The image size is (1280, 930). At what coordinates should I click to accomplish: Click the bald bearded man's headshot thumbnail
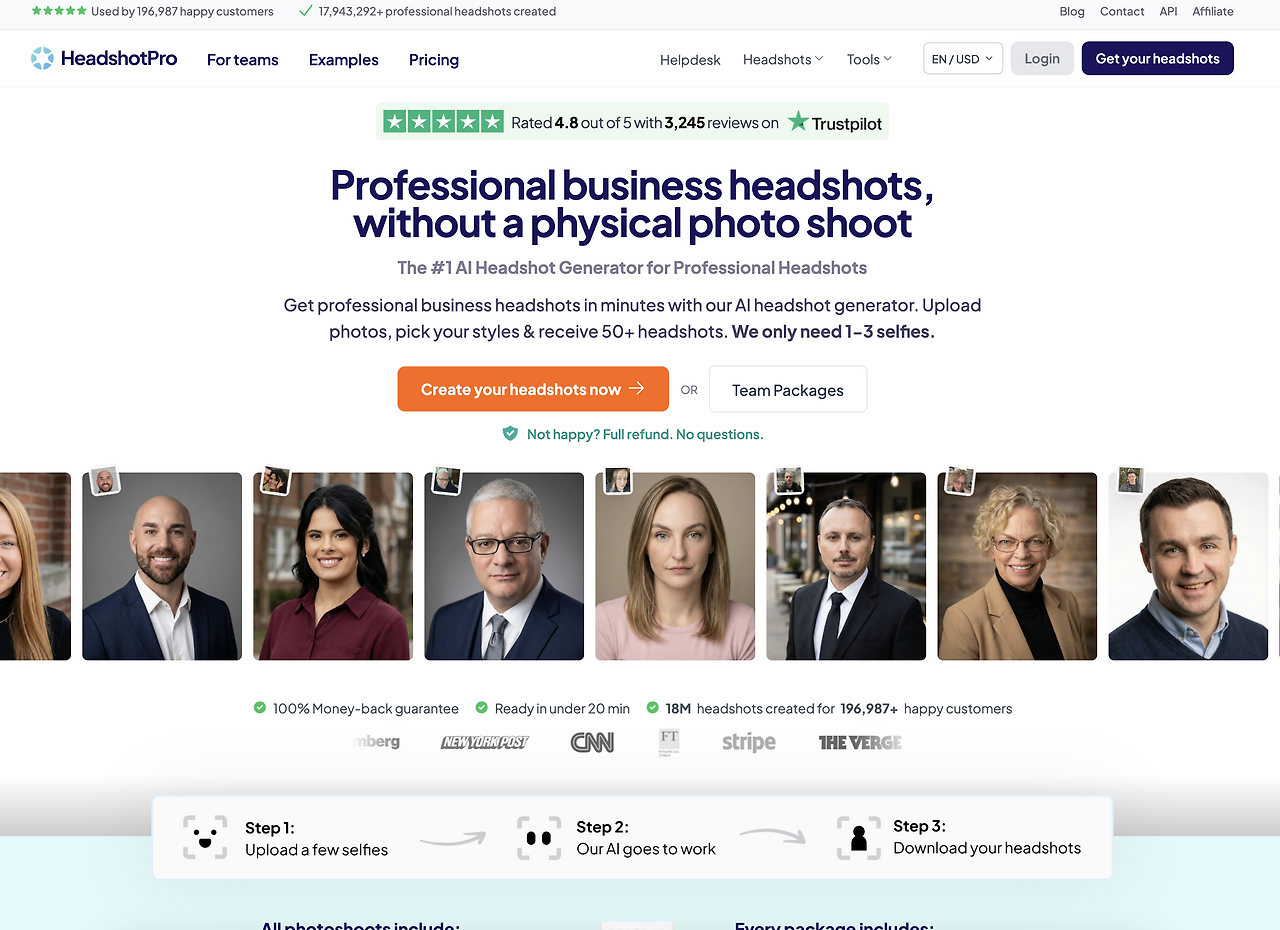(x=162, y=566)
